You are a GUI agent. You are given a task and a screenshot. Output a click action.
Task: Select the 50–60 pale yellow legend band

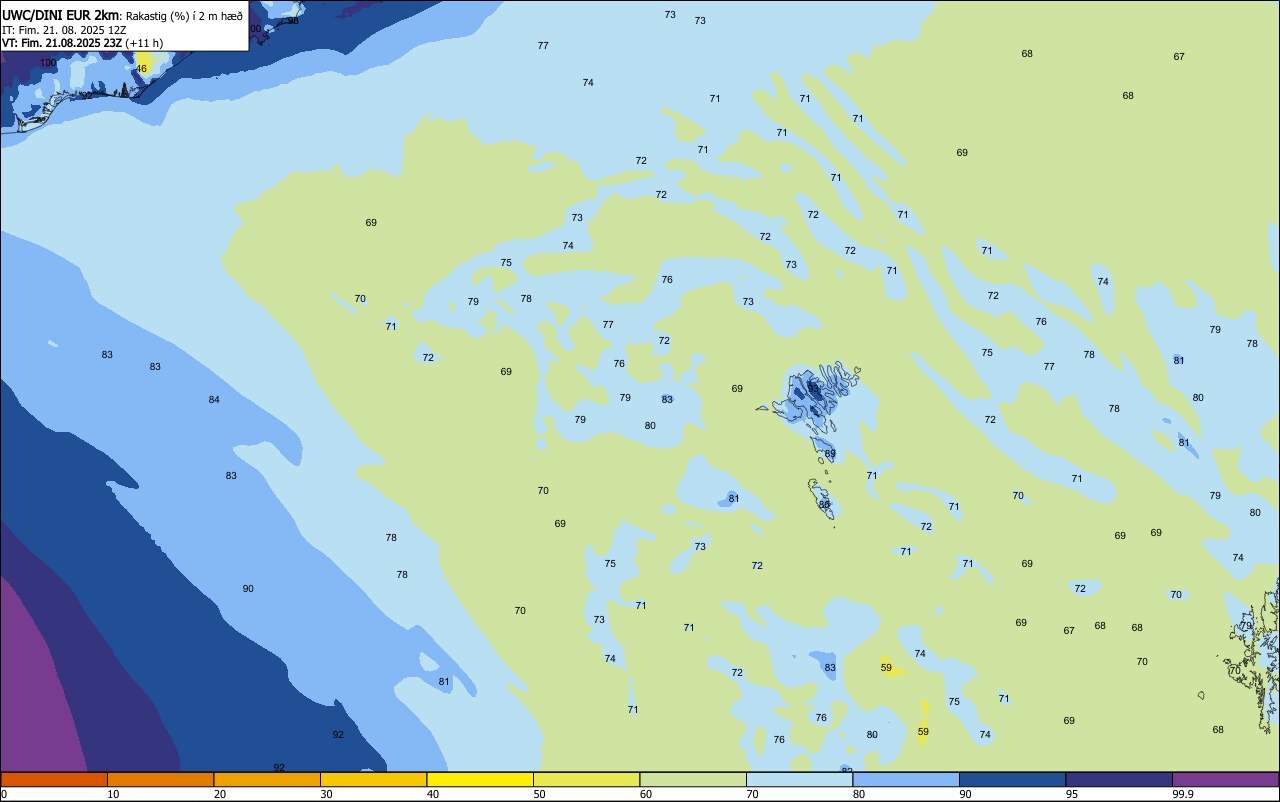click(586, 779)
